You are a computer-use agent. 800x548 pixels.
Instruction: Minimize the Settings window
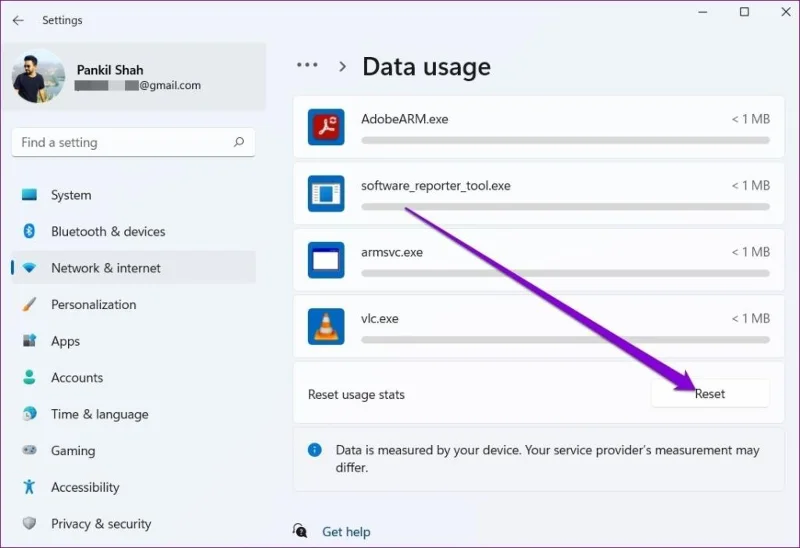(x=703, y=12)
